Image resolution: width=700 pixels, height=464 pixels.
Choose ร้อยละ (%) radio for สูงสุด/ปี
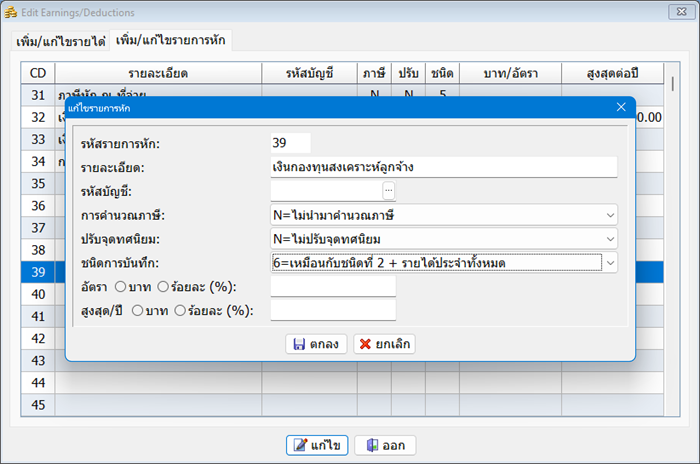(x=181, y=311)
